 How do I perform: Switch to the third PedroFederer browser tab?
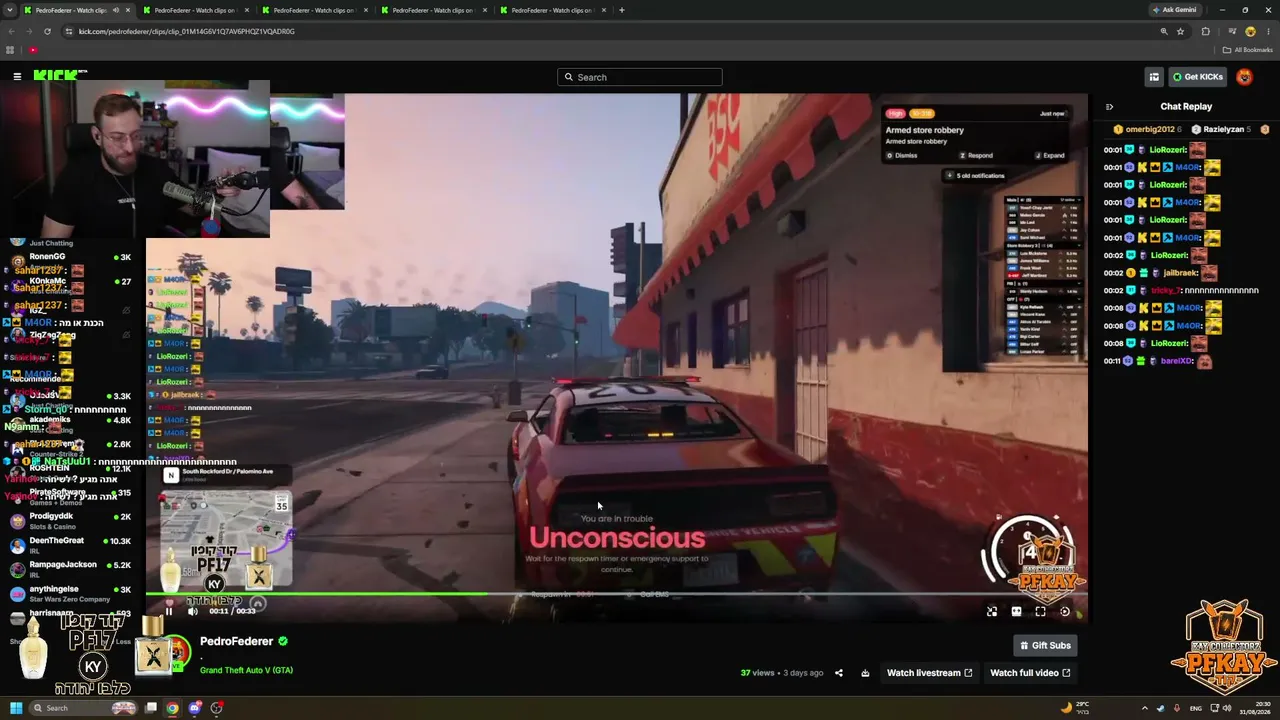[314, 10]
